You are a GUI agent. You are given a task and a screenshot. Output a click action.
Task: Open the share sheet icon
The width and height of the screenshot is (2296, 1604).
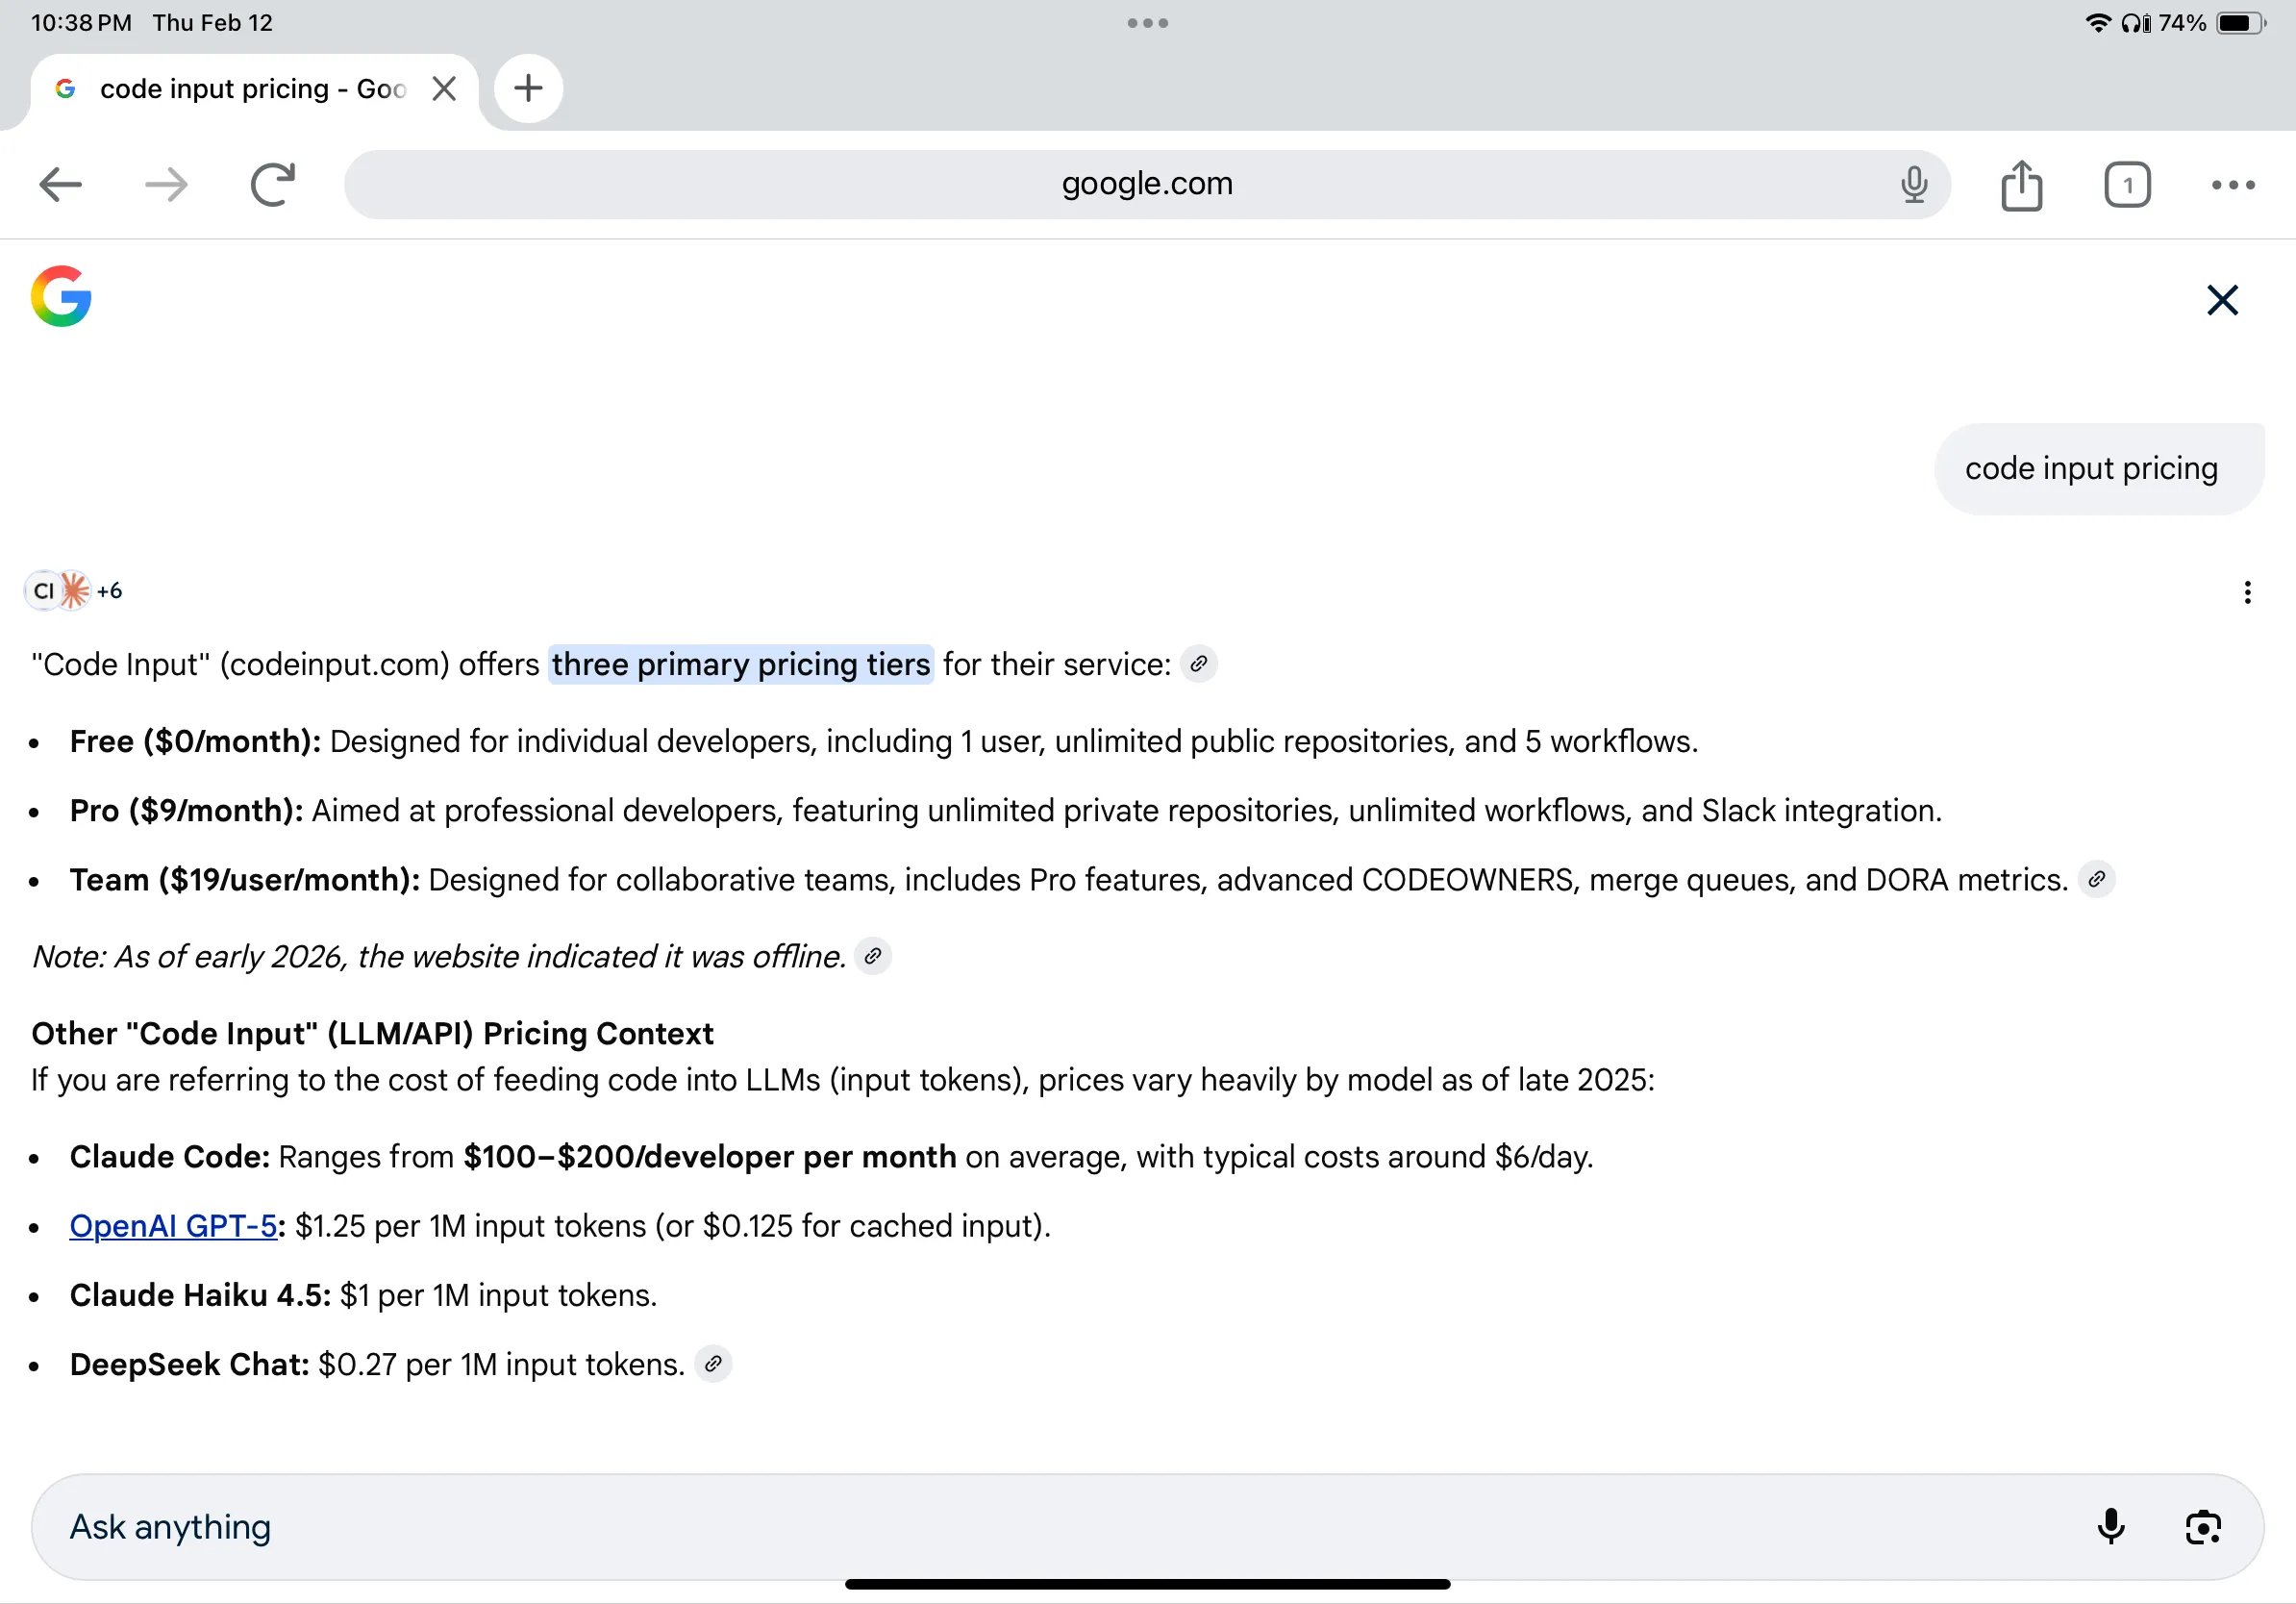2022,184
